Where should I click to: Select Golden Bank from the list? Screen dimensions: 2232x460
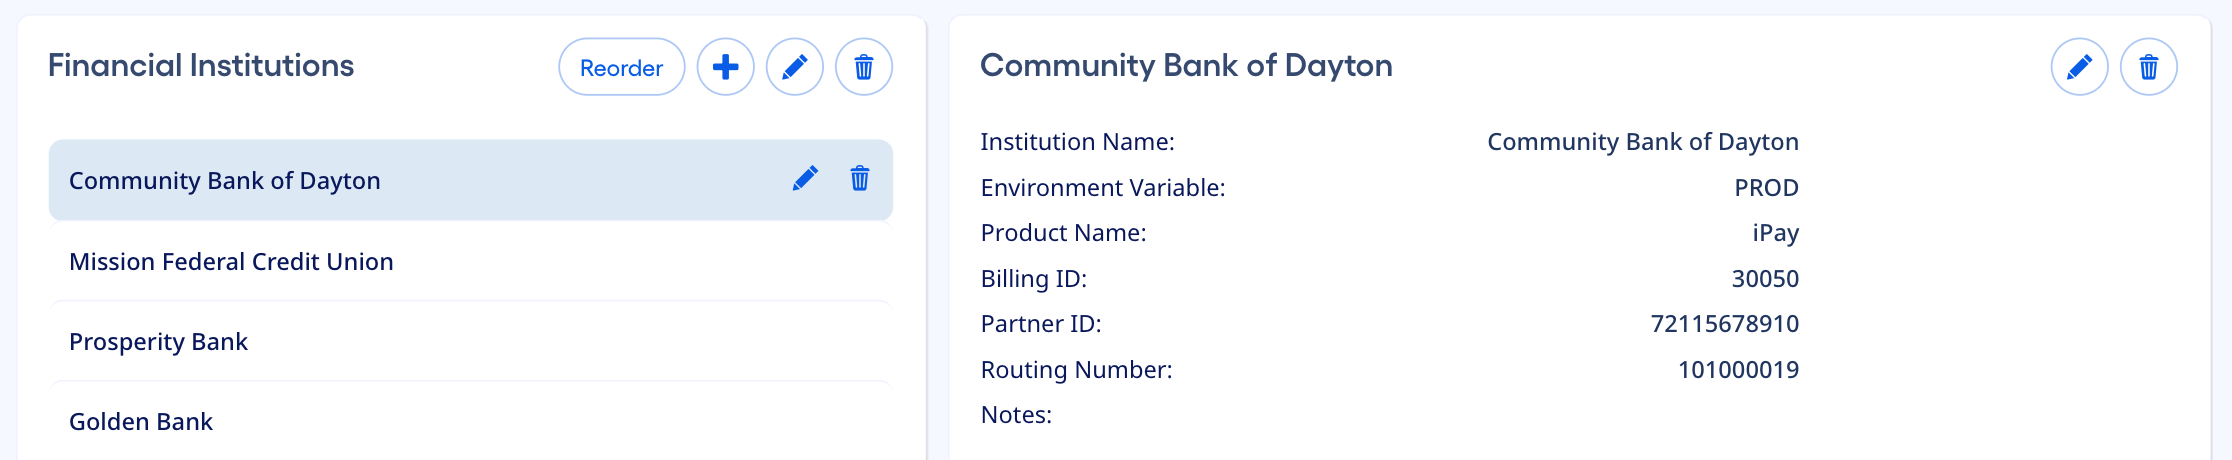click(x=141, y=422)
